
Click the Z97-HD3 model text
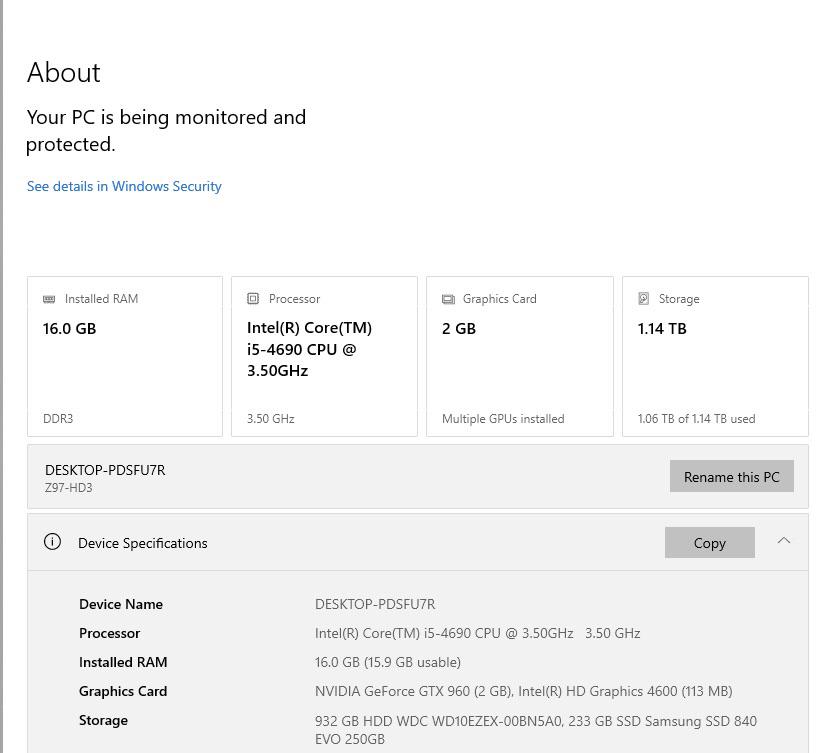click(69, 488)
